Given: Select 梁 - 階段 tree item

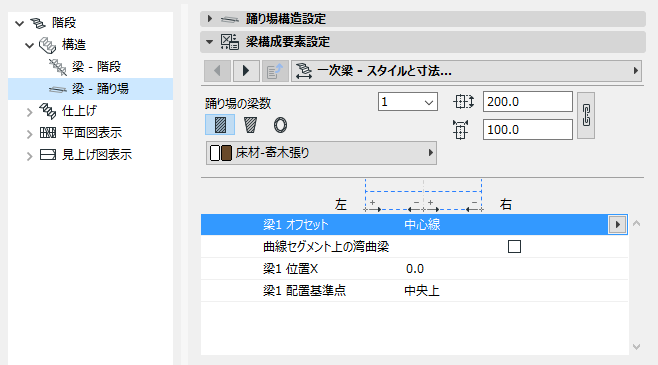Looking at the screenshot, I should (x=96, y=67).
